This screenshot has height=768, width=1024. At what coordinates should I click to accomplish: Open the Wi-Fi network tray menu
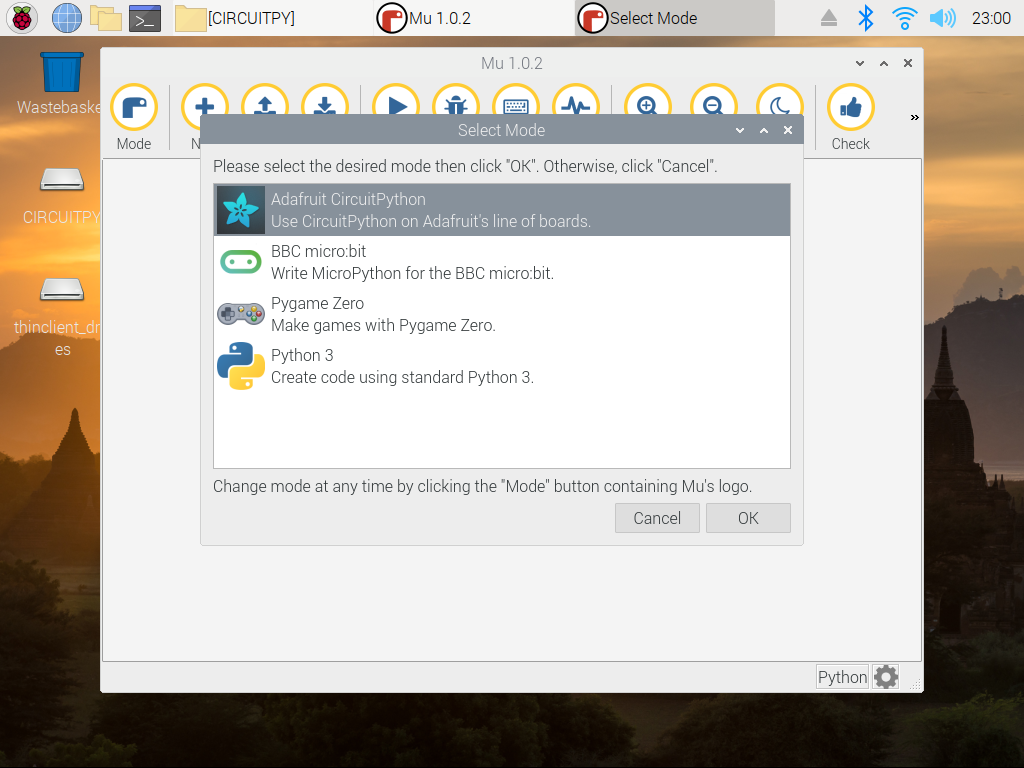904,18
